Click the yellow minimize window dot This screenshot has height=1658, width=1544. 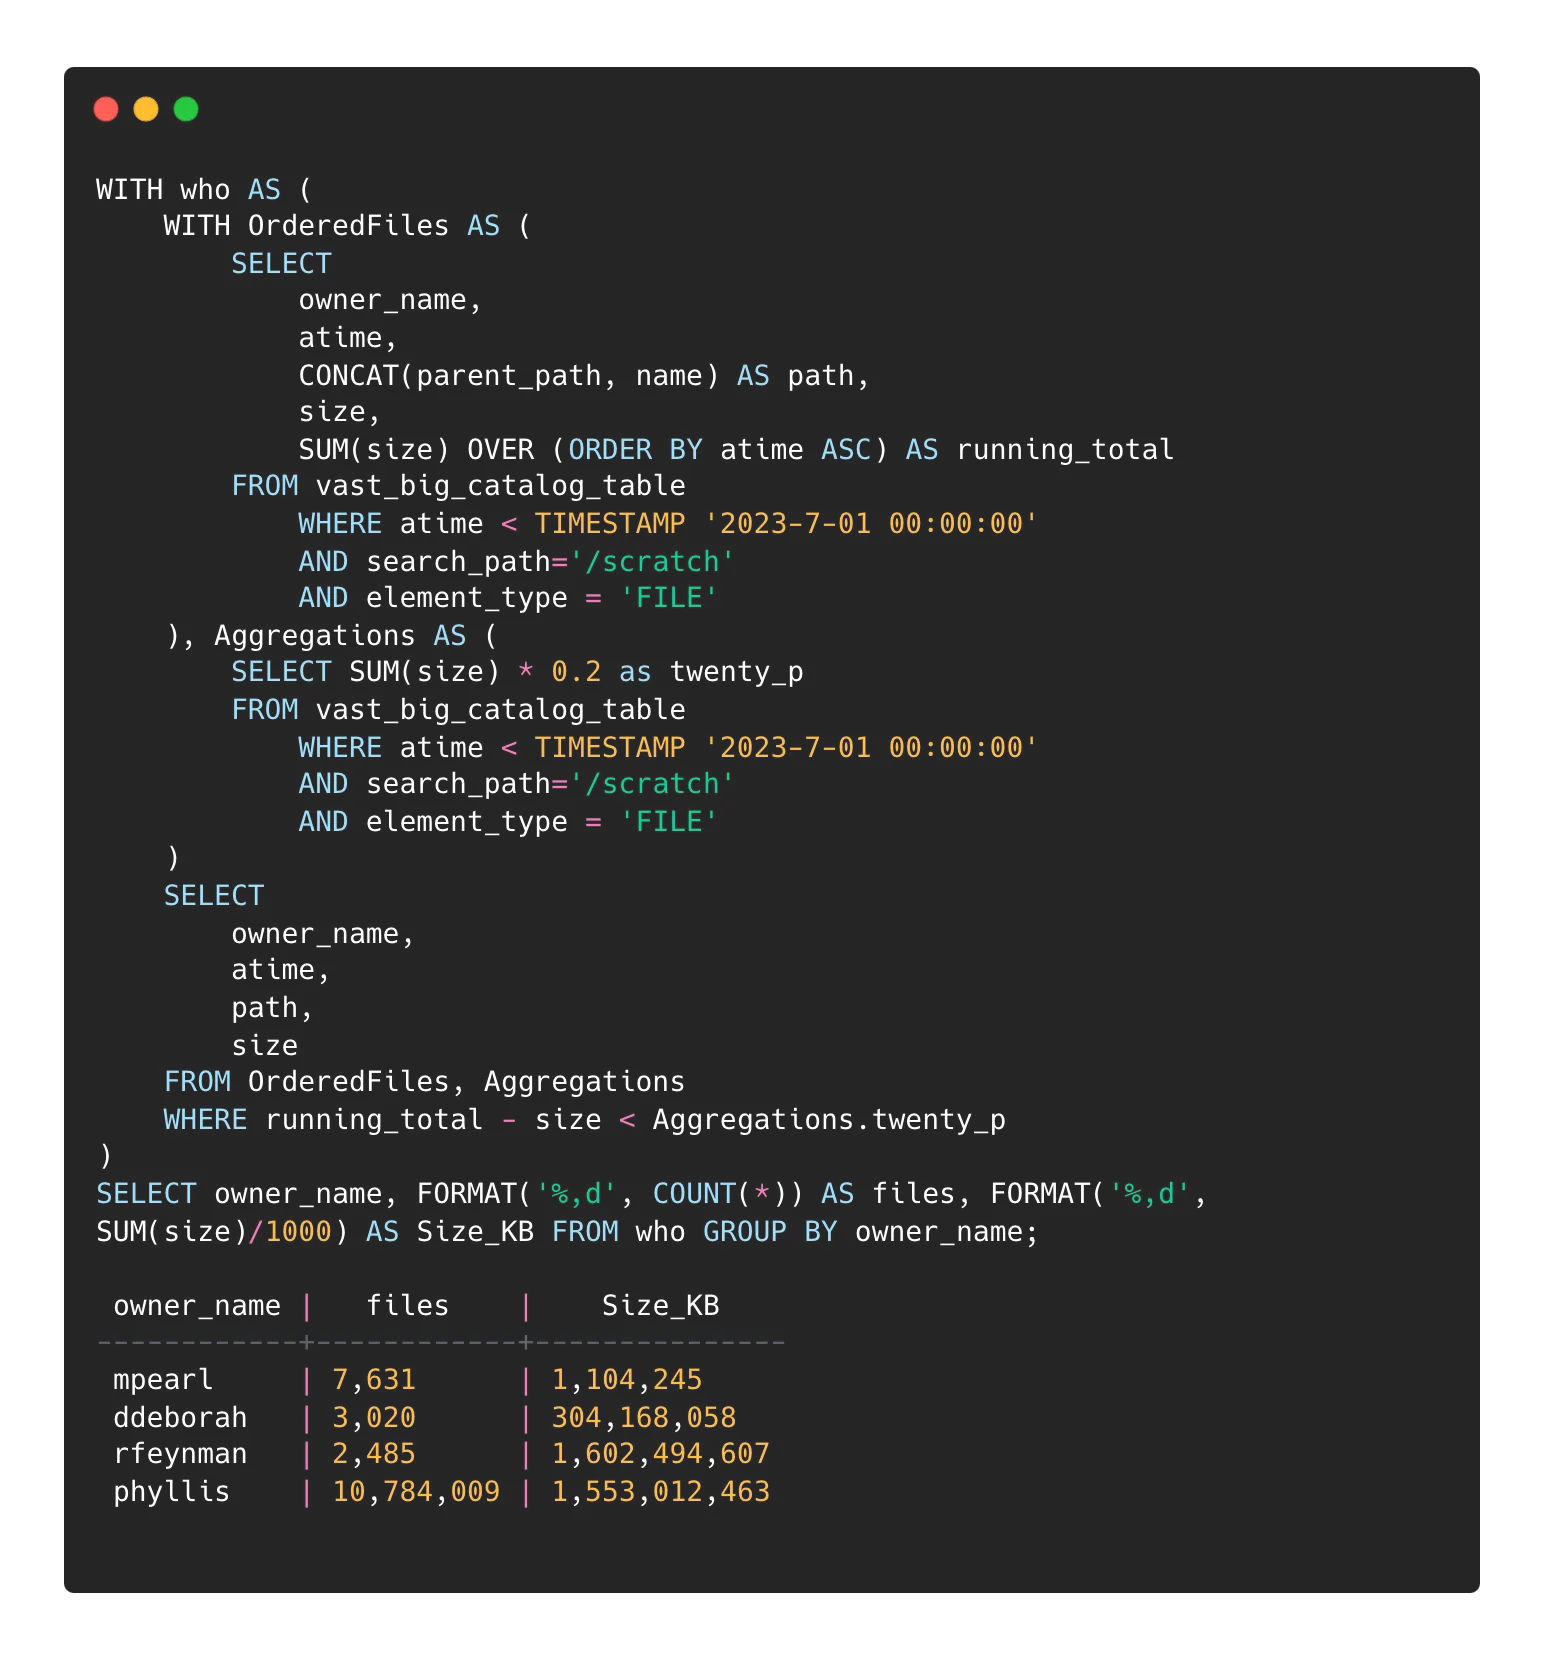click(146, 109)
